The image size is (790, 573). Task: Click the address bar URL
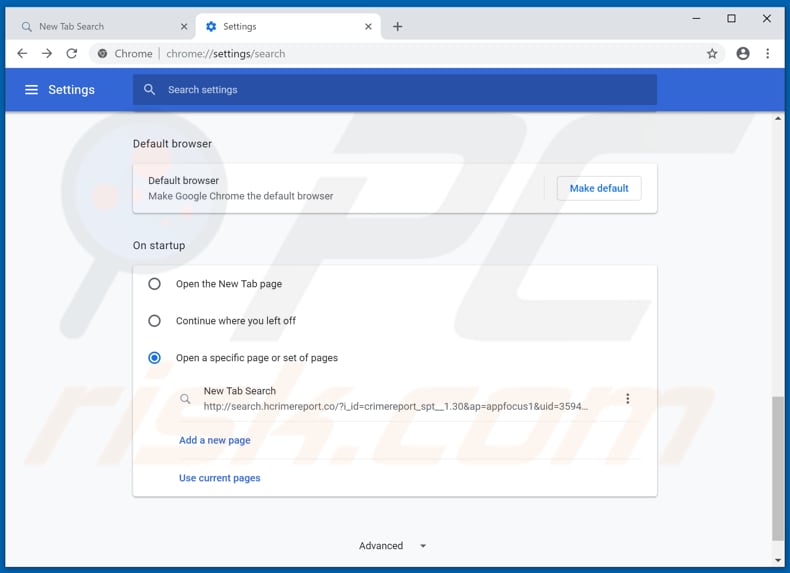coord(226,53)
